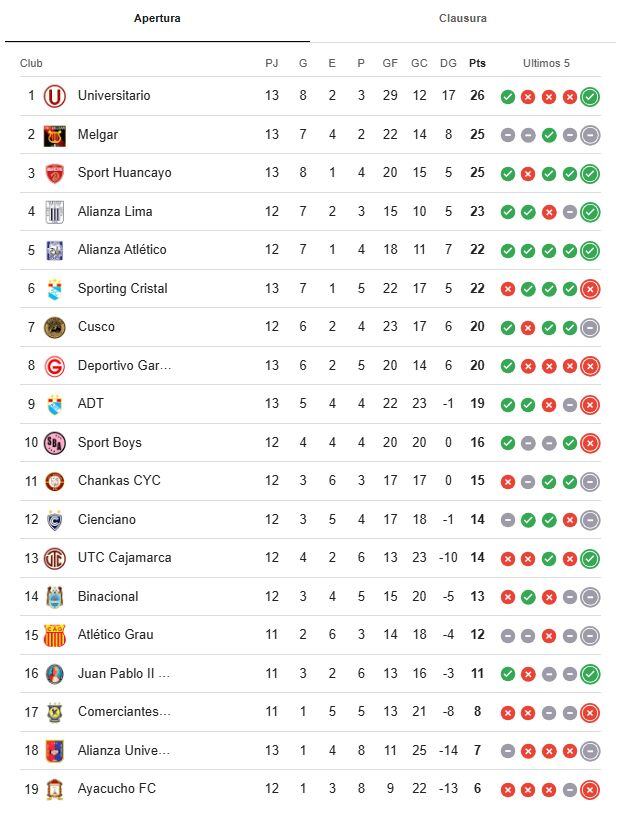Click the Sport Huancayo crest icon
Screen dimensions: 627x813
pyautogui.click(x=54, y=173)
